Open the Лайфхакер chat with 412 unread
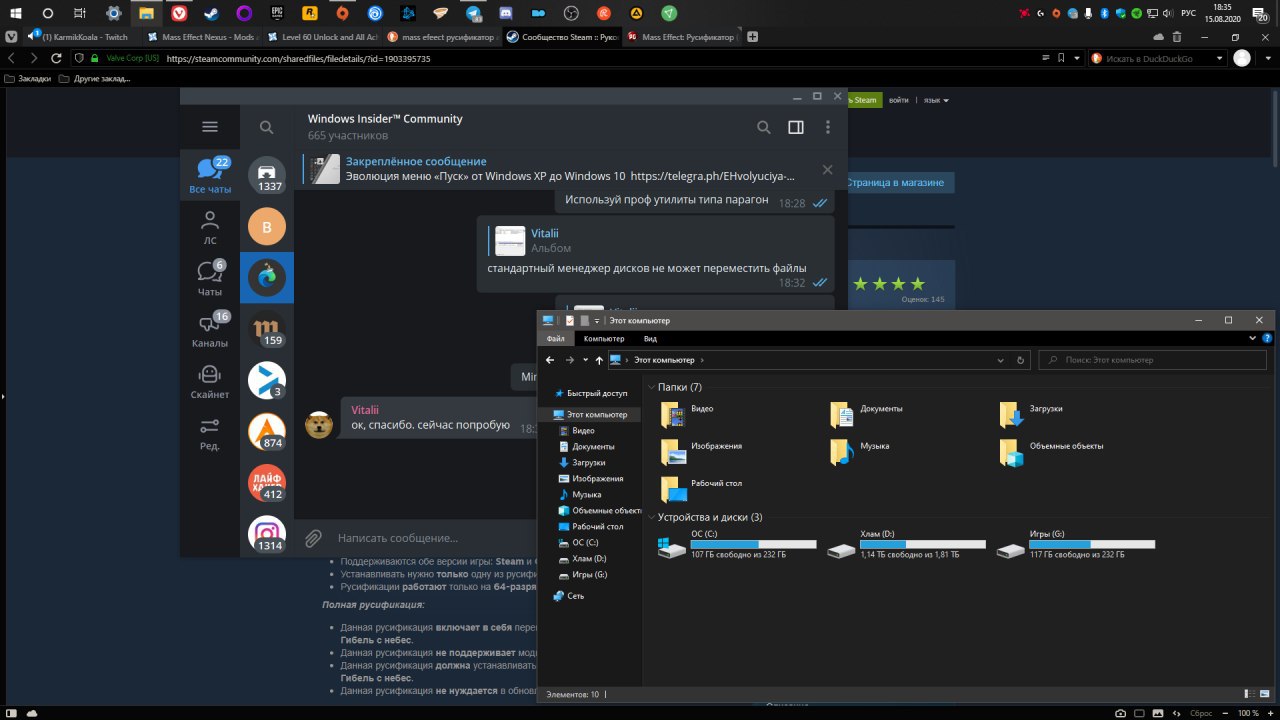Image resolution: width=1280 pixels, height=720 pixels. (267, 483)
